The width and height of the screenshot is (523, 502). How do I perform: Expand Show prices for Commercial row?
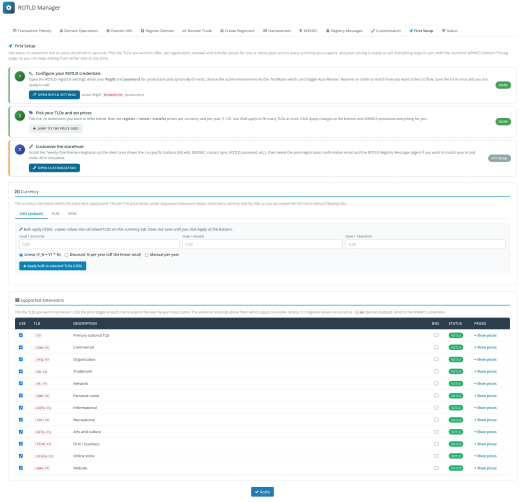point(485,348)
